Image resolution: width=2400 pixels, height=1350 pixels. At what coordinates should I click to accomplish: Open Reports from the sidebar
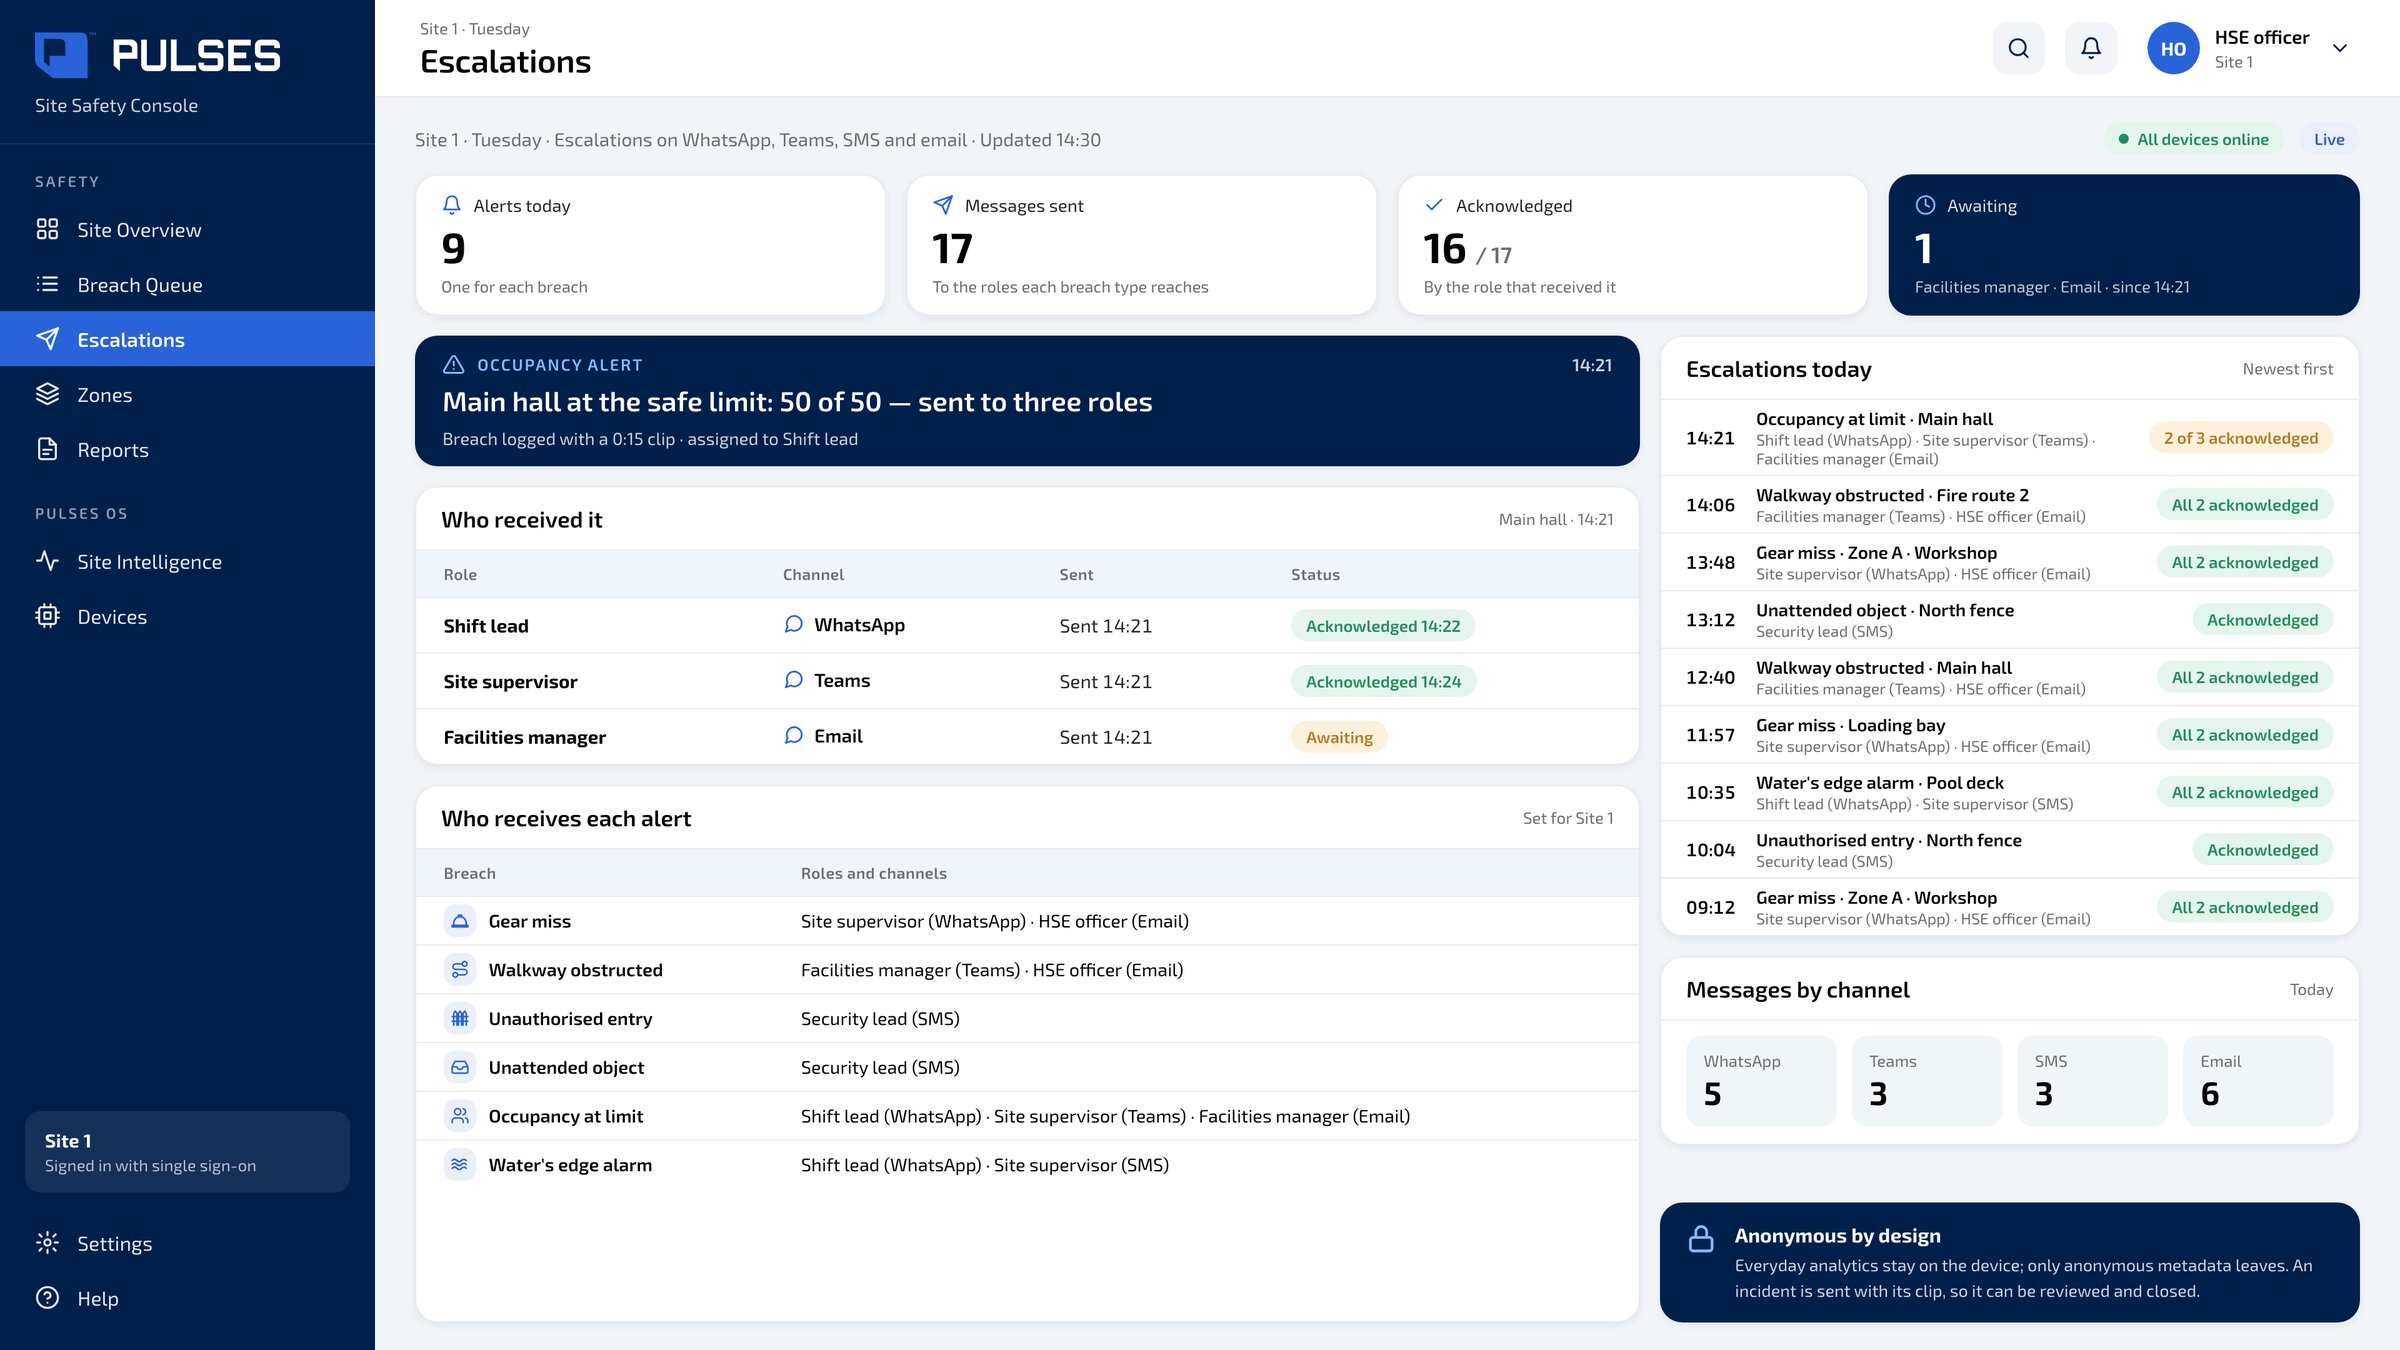187,450
